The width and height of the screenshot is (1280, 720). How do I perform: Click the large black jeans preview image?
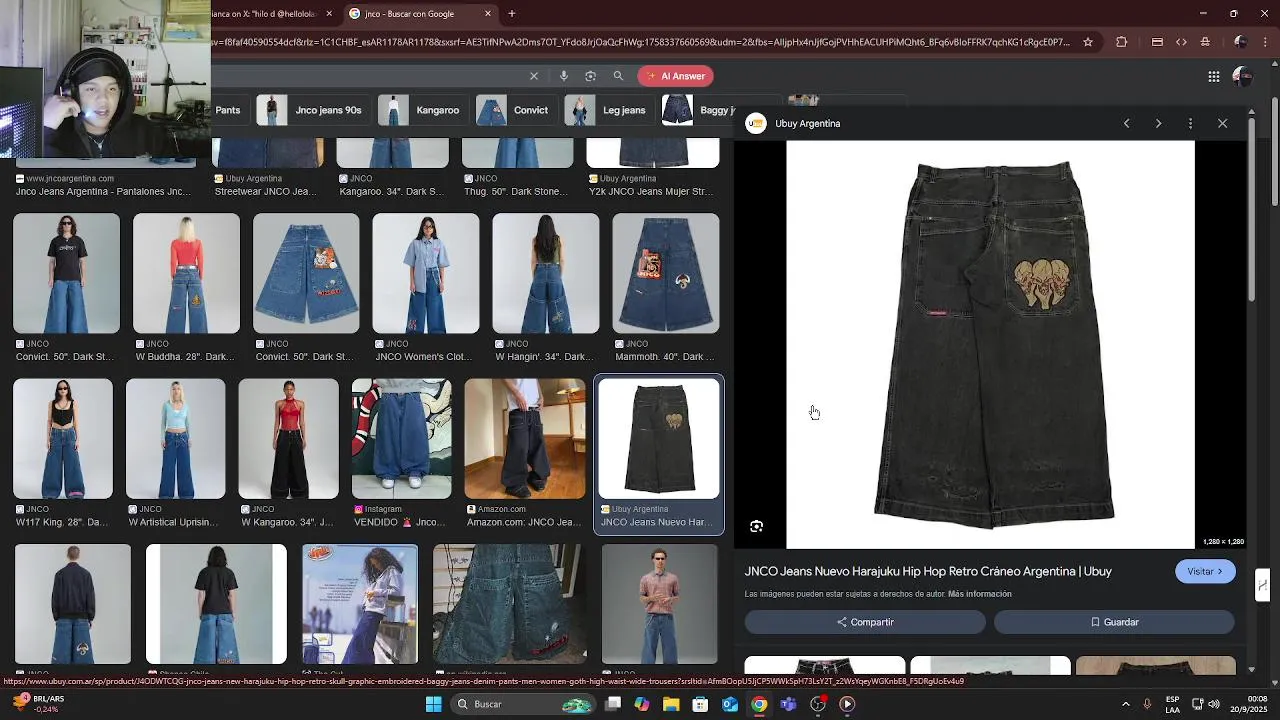pos(990,345)
